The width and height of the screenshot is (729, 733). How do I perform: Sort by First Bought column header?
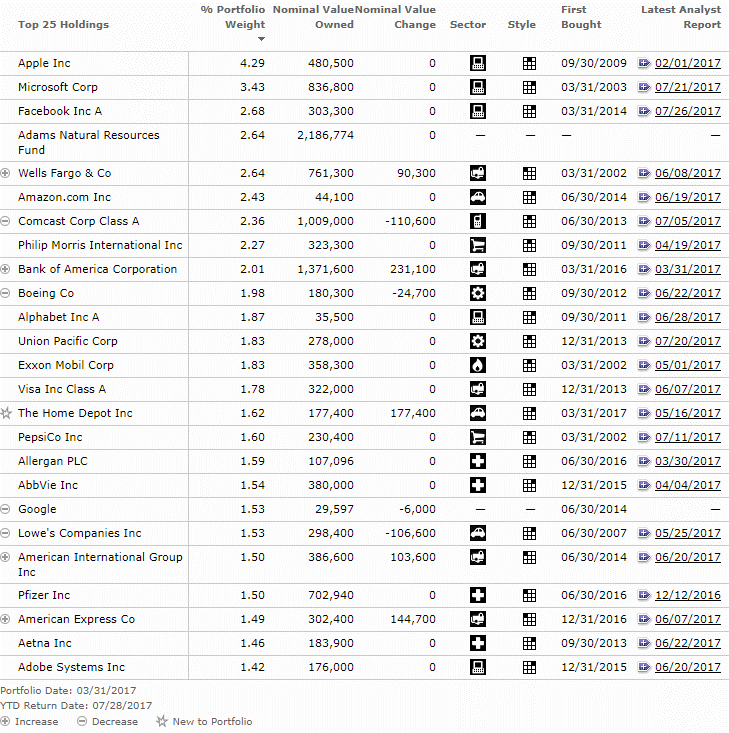tap(581, 17)
